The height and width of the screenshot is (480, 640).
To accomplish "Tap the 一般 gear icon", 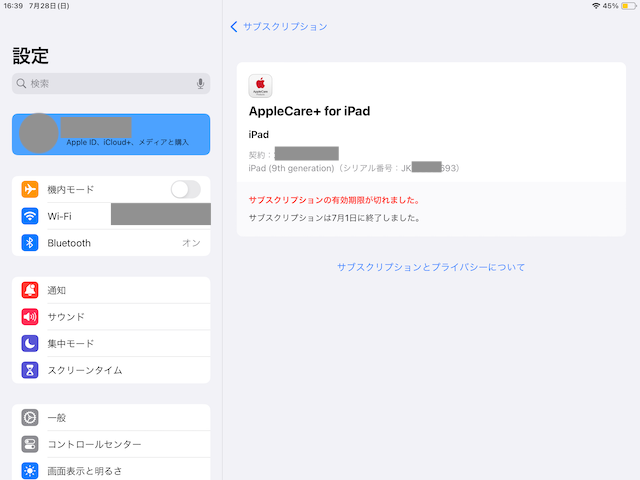I will 30,417.
